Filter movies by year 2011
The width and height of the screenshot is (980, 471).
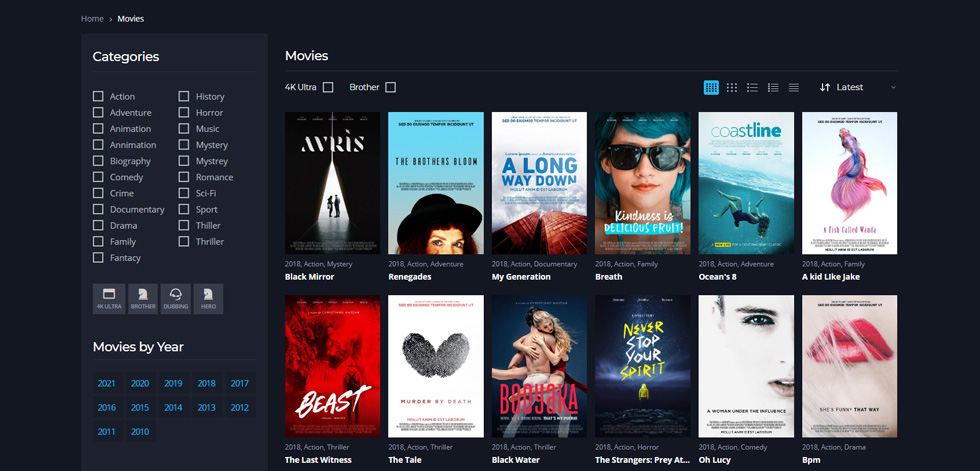[x=106, y=432]
